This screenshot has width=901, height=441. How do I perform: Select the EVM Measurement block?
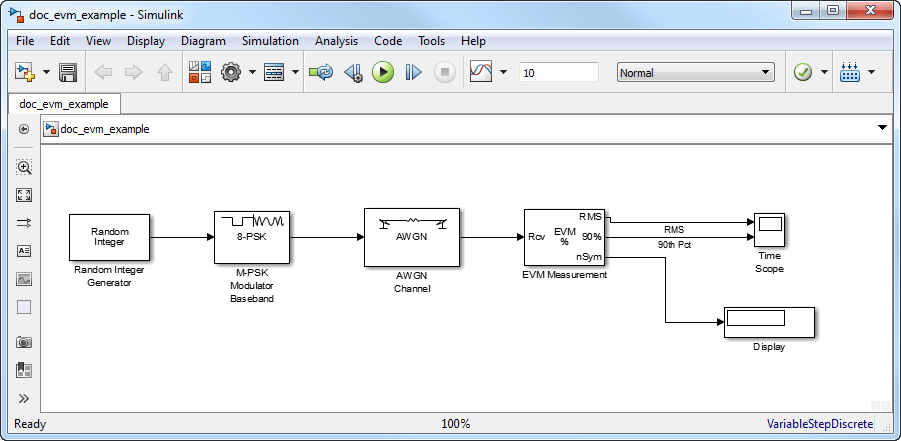click(565, 237)
